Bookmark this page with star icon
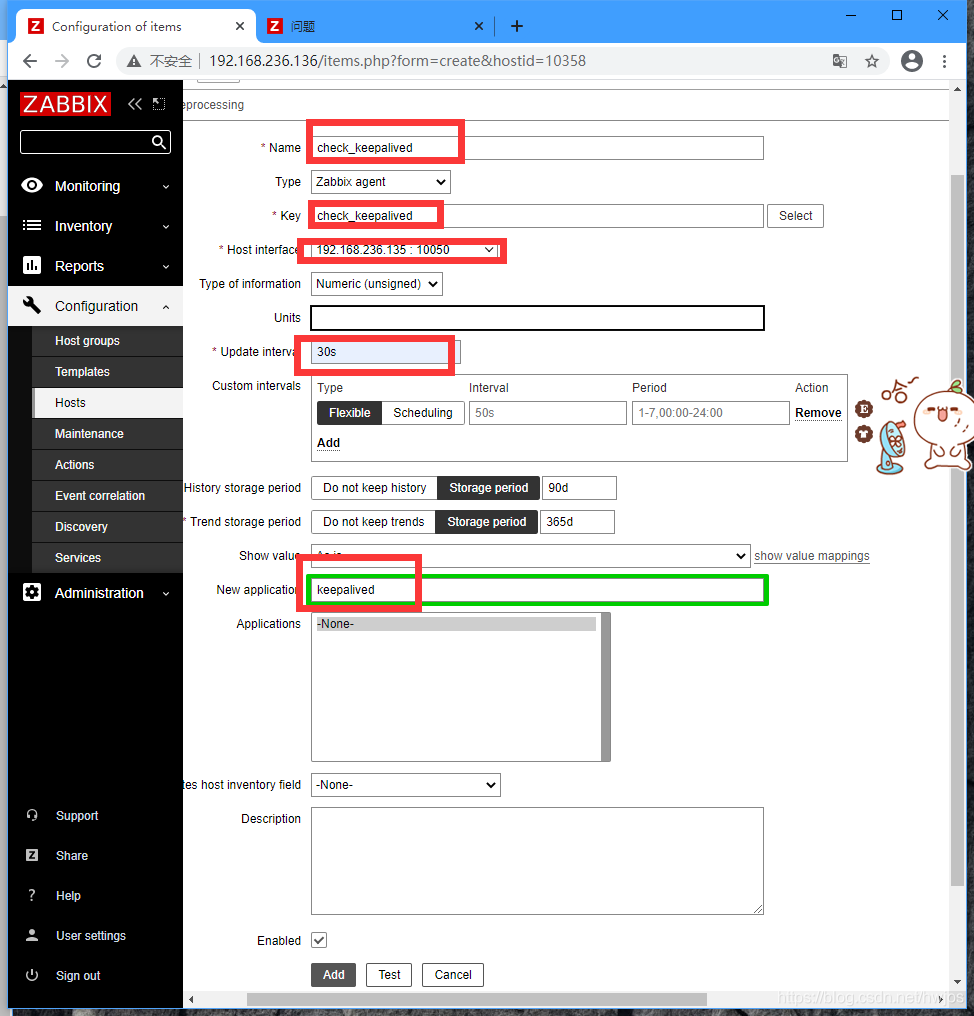 (x=872, y=61)
